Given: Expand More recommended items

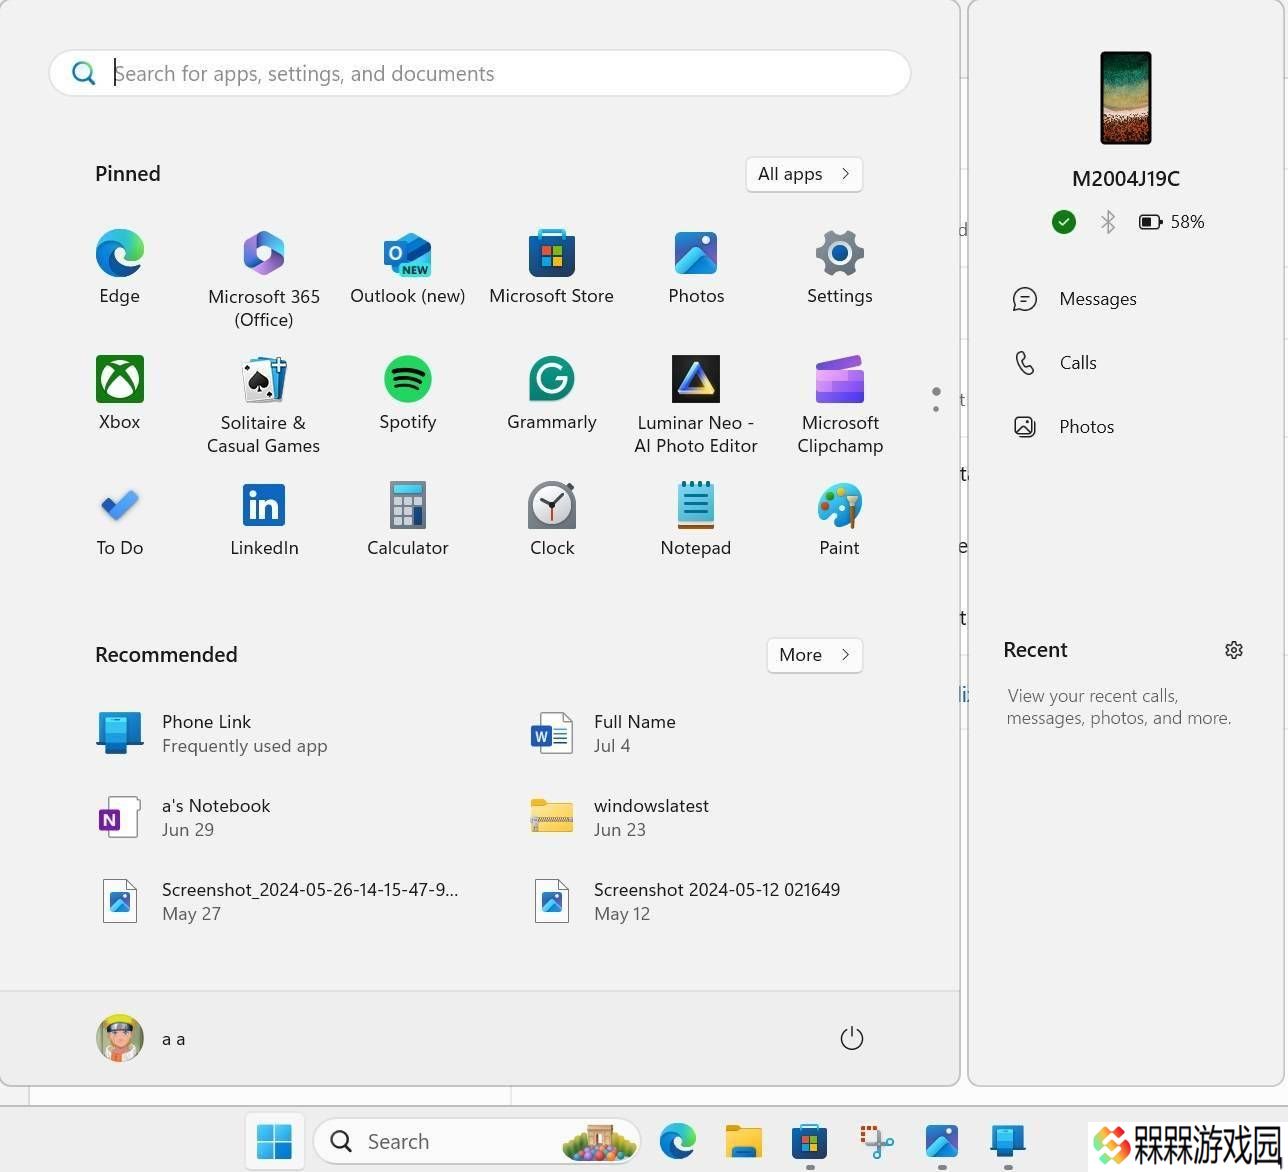Looking at the screenshot, I should tap(815, 655).
